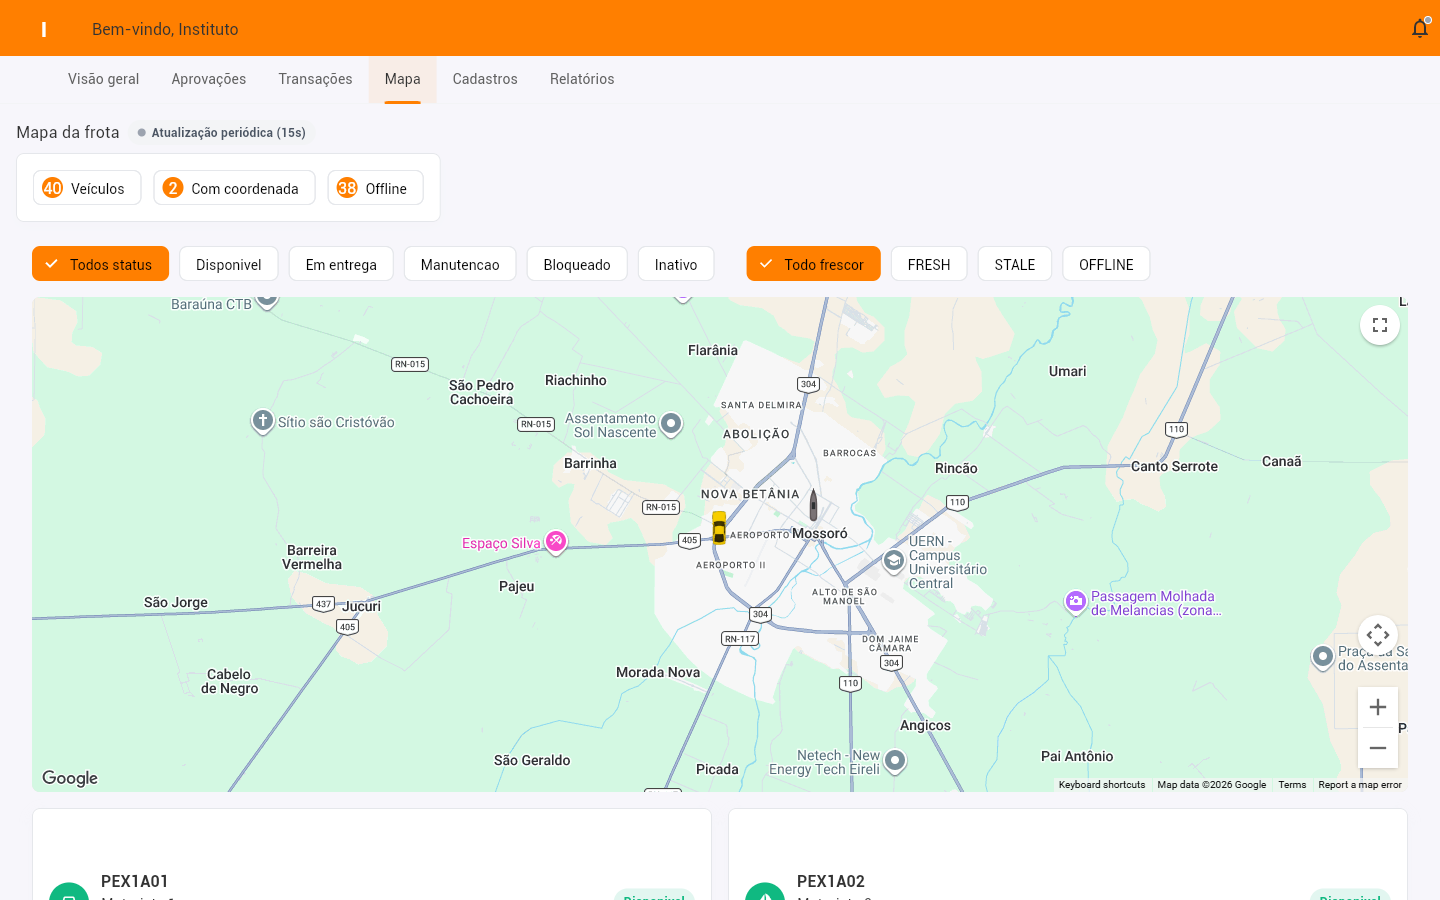The image size is (1440, 900).
Task: Open the Relatórios tab
Action: [582, 79]
